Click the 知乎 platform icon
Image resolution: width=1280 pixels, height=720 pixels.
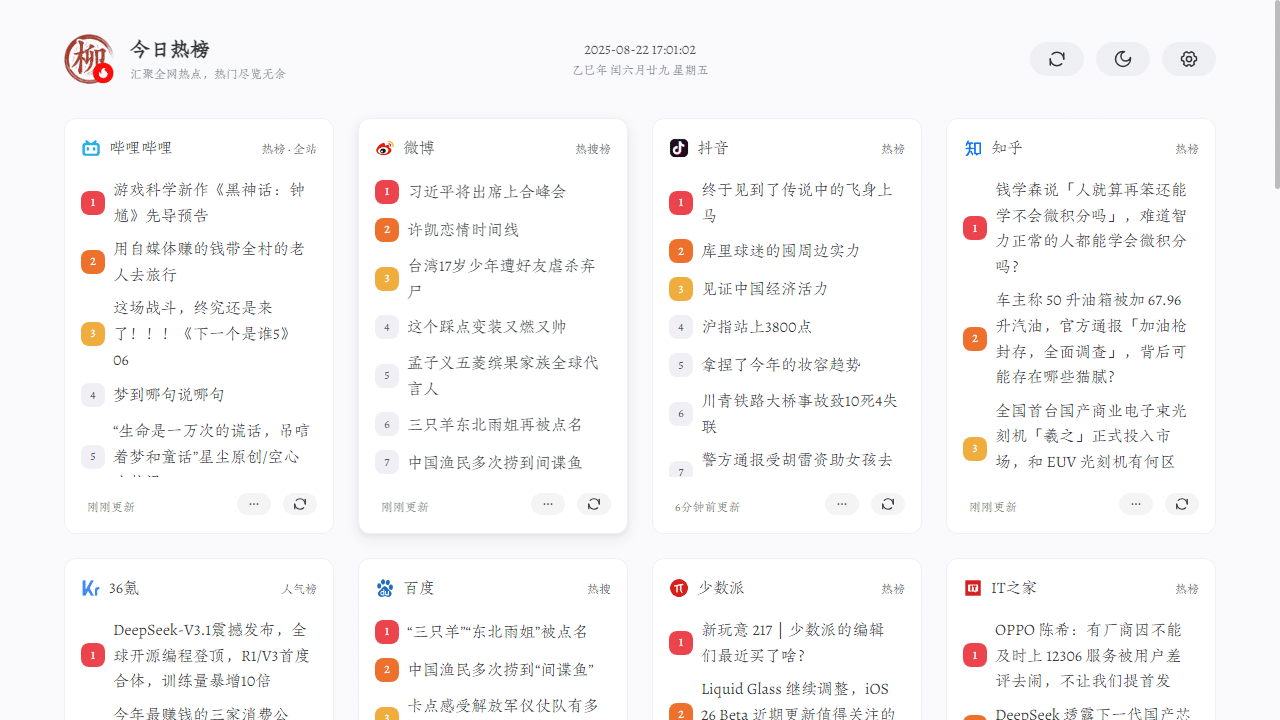pyautogui.click(x=973, y=148)
